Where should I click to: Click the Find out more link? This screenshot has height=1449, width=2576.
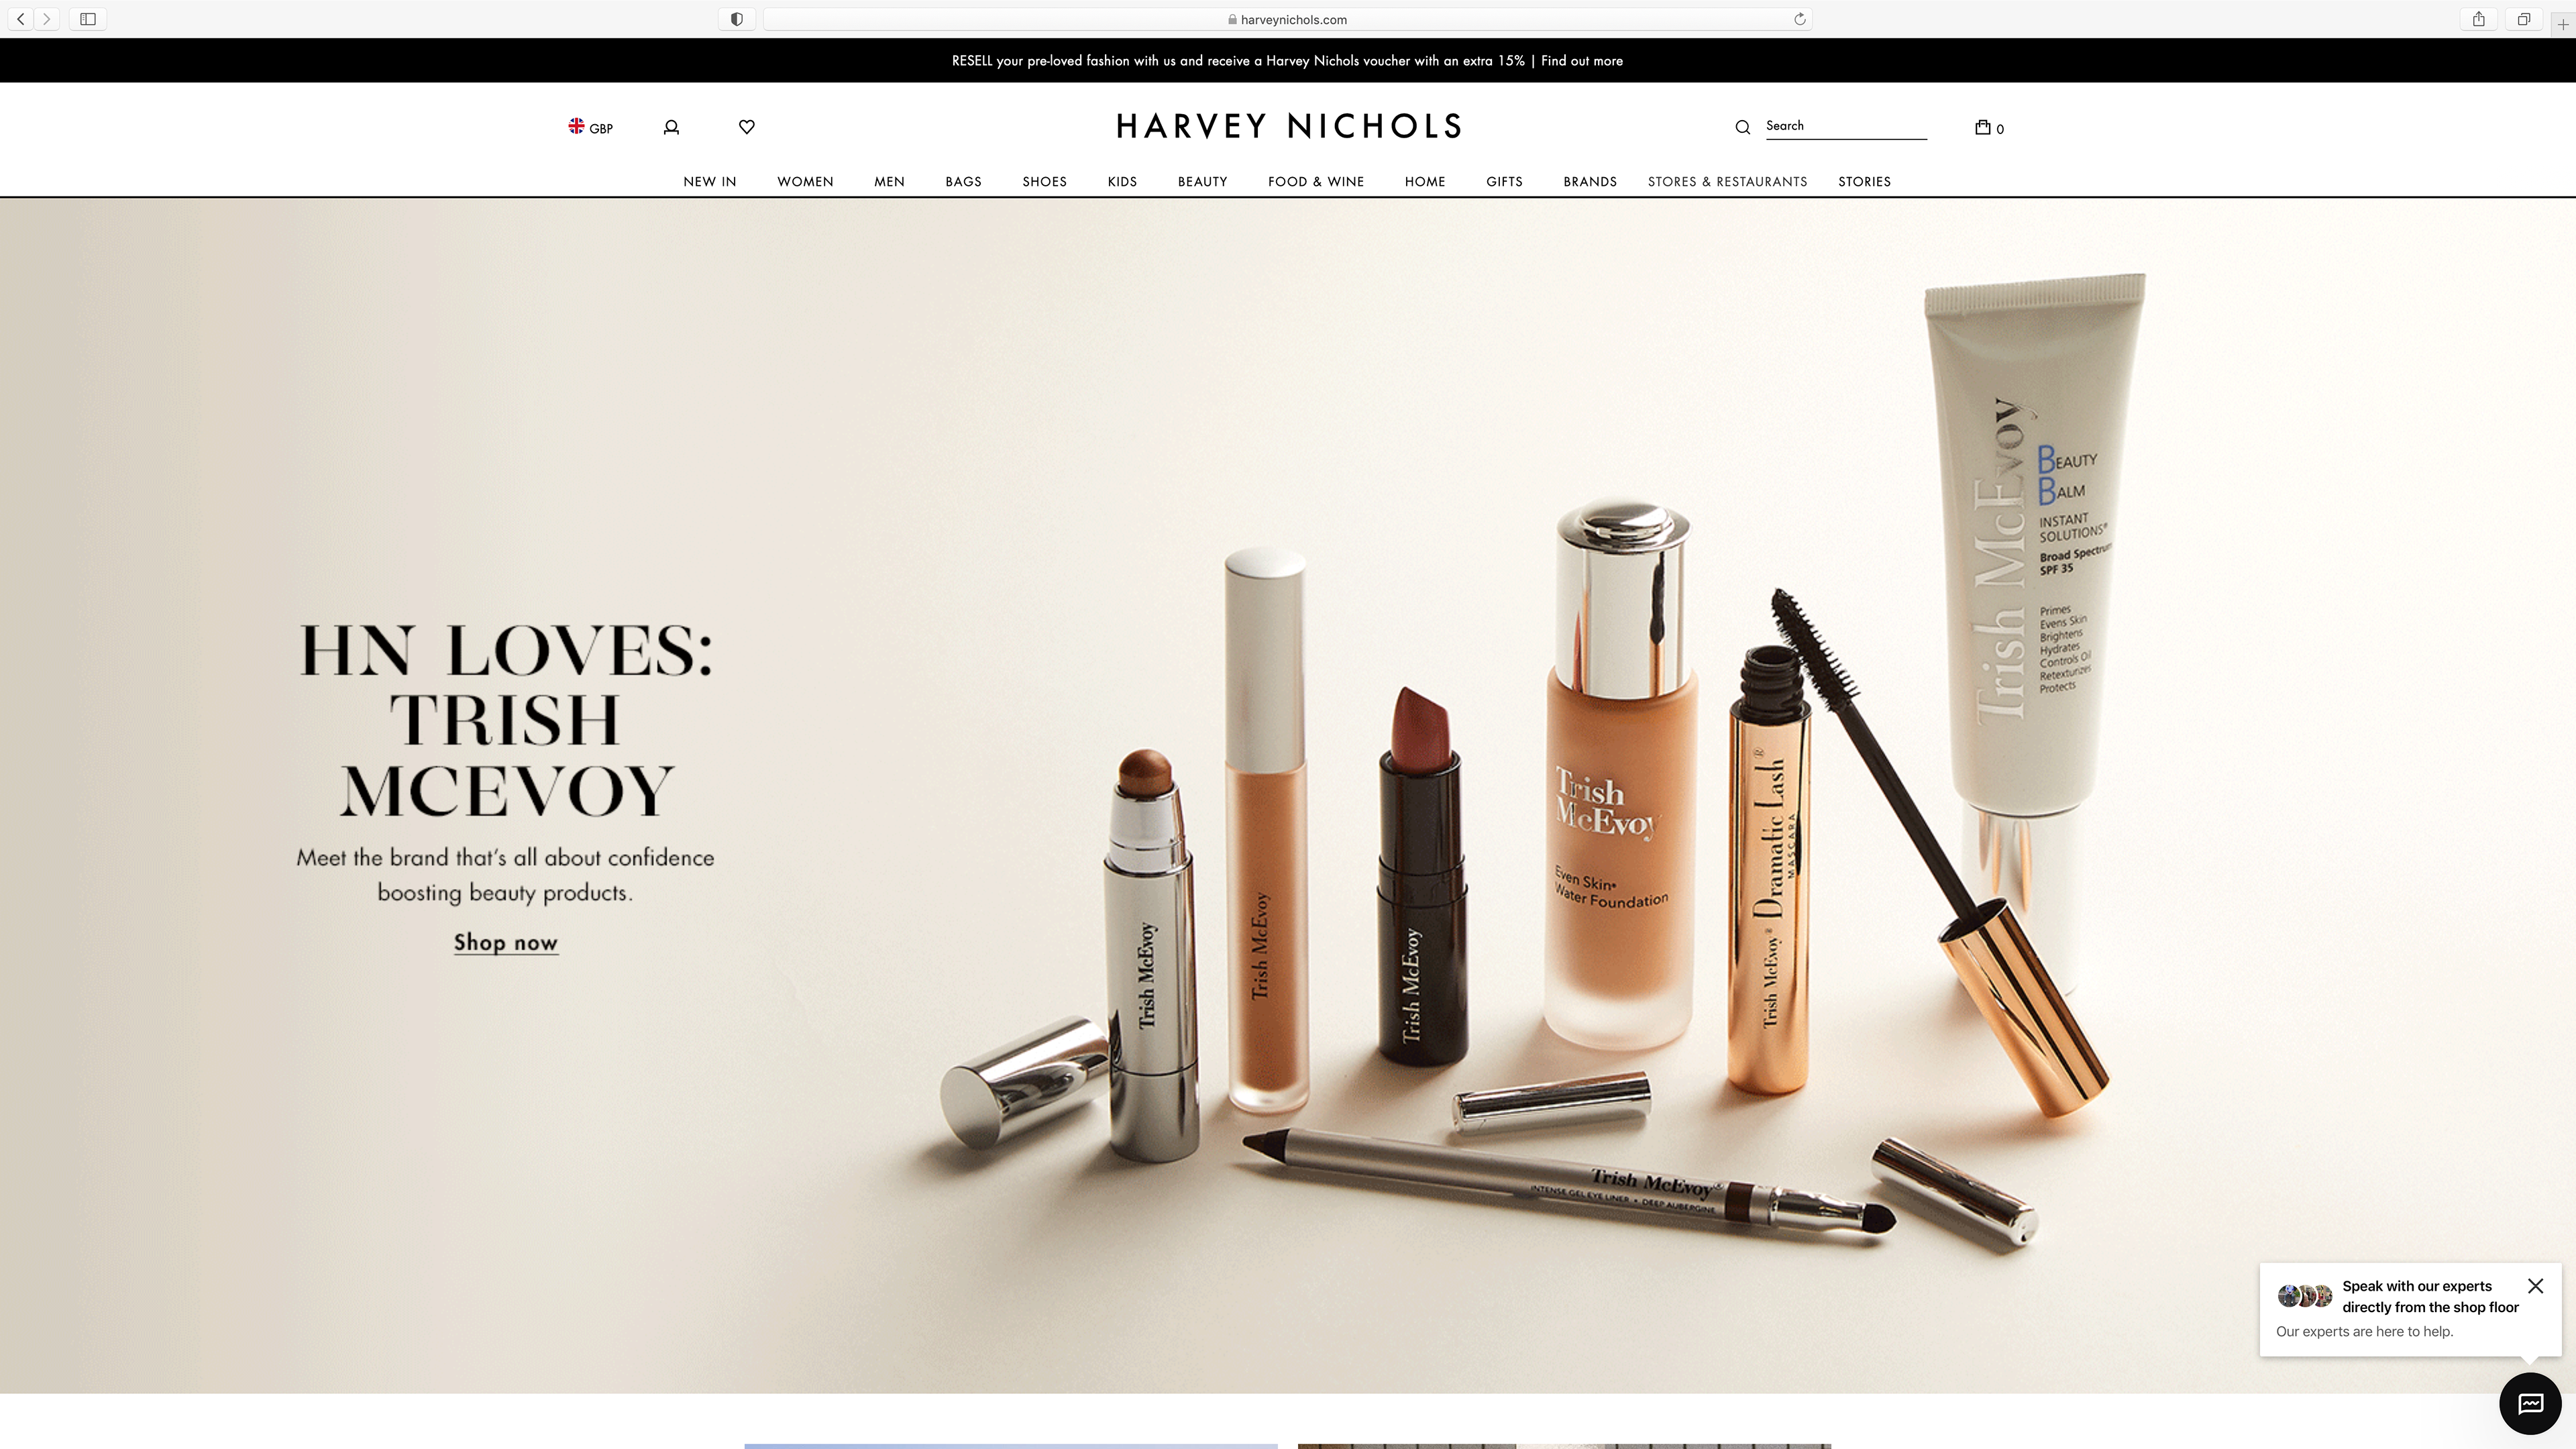point(1581,61)
